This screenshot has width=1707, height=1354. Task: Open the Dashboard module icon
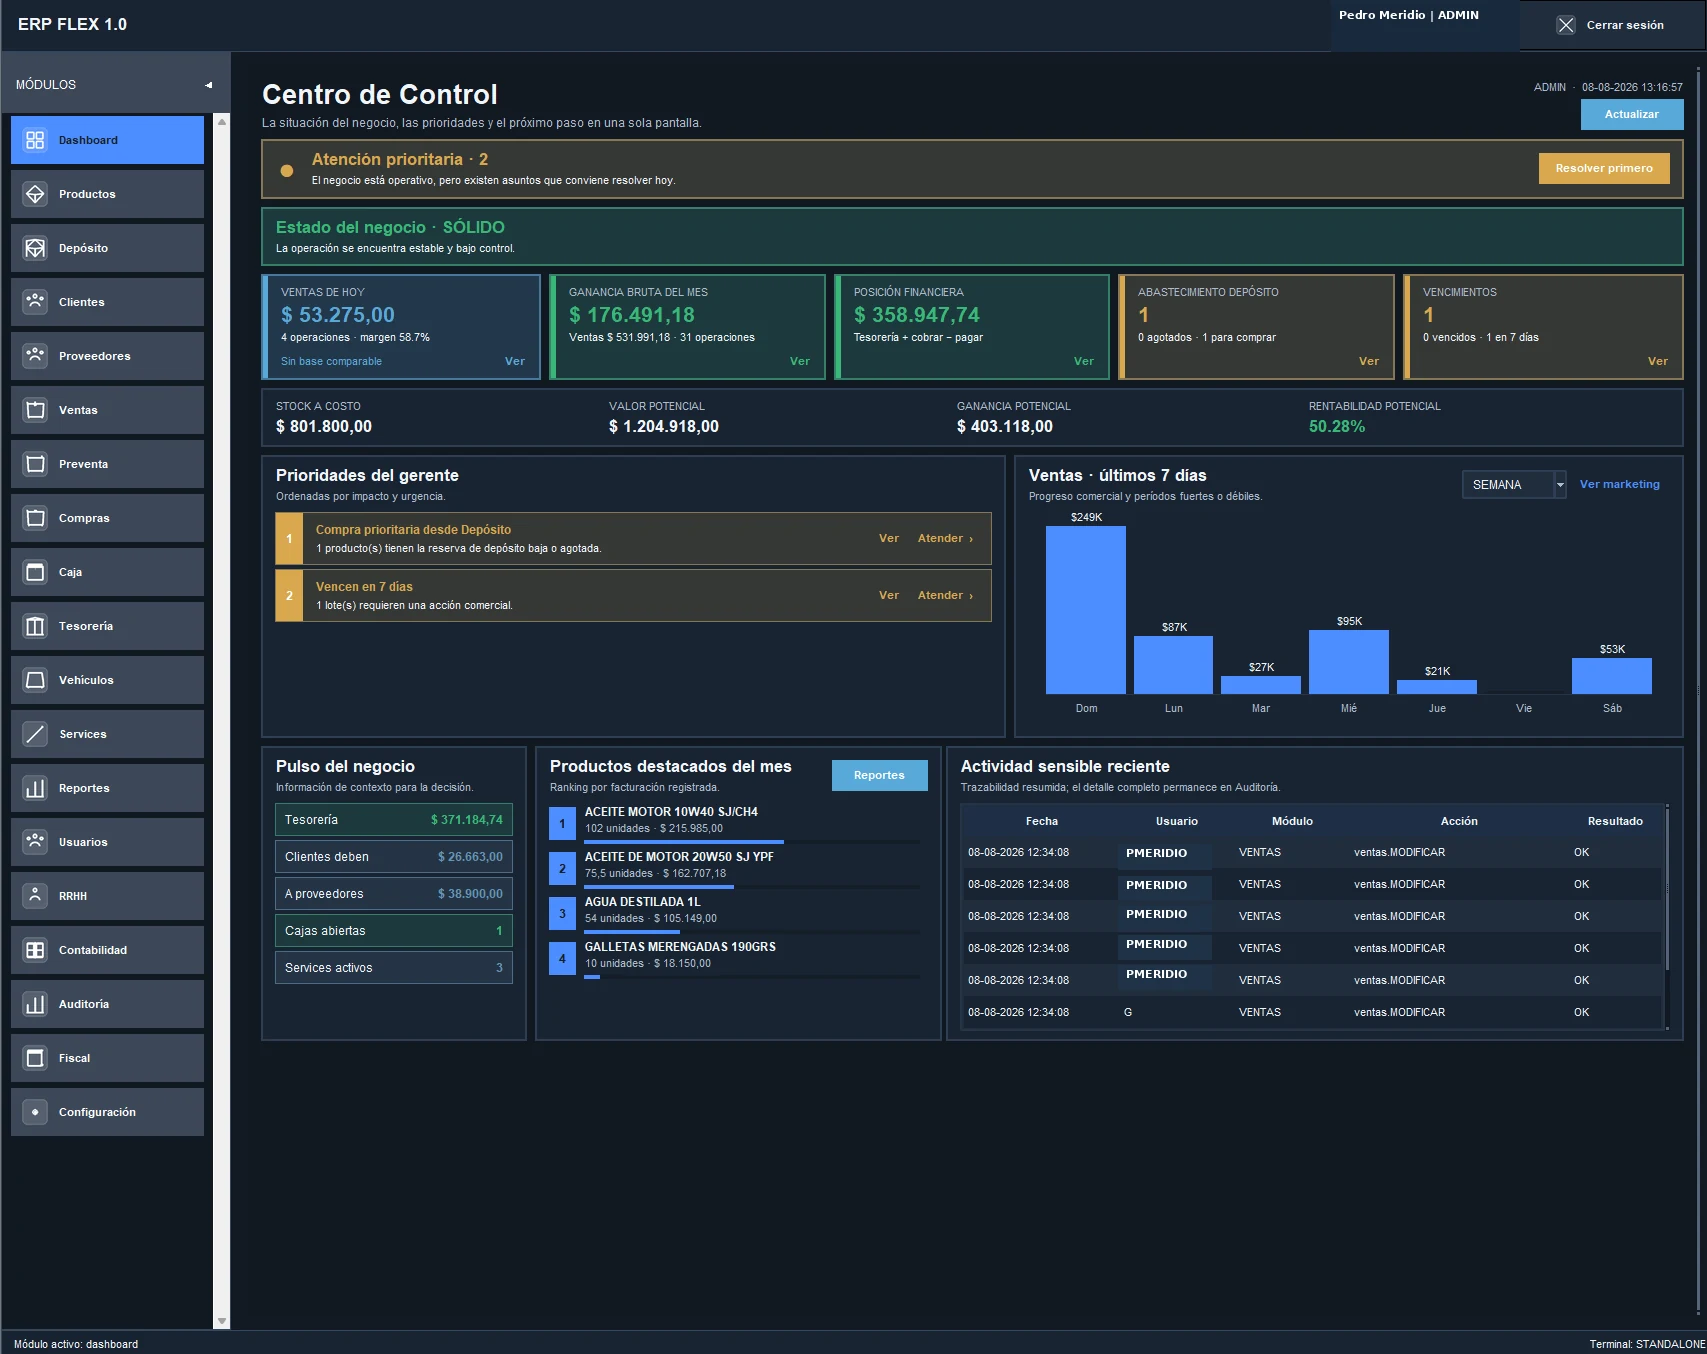tap(35, 140)
